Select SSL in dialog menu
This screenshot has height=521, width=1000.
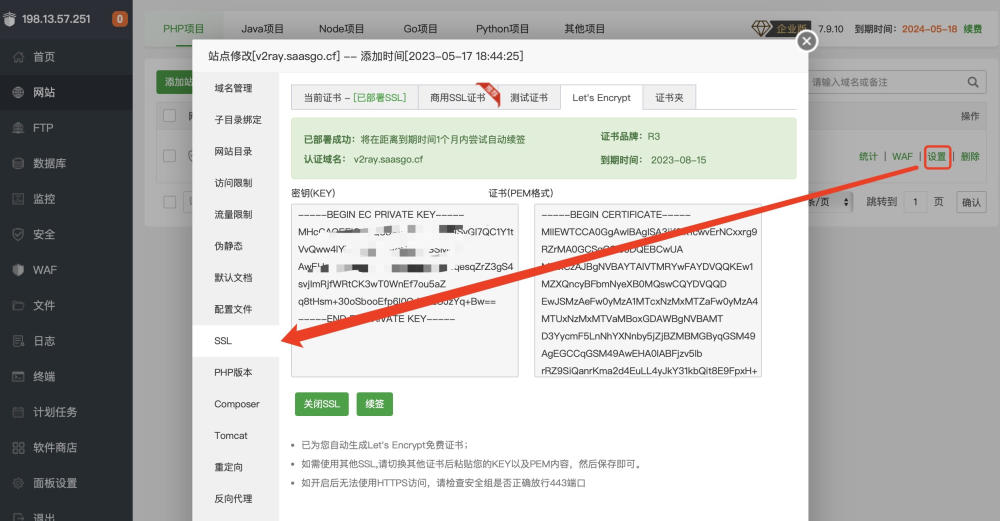(235, 341)
